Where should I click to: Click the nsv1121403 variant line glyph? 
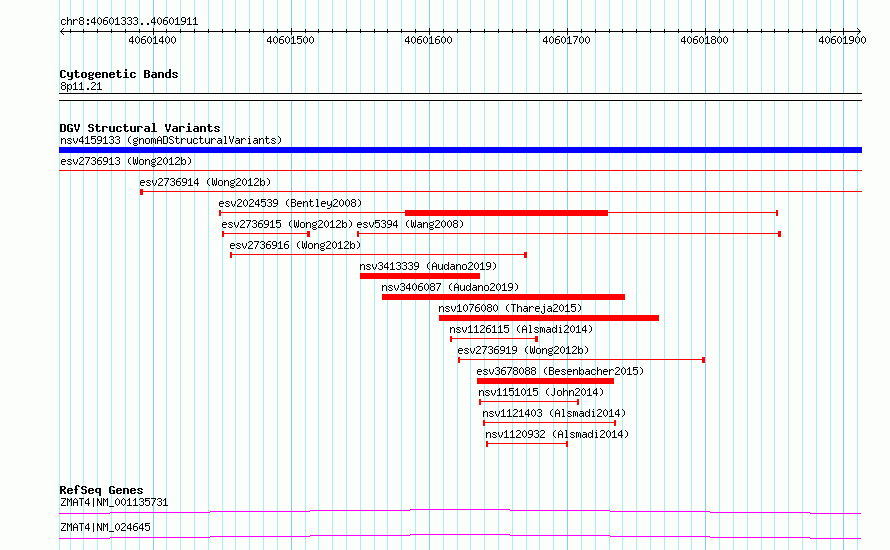tap(549, 423)
